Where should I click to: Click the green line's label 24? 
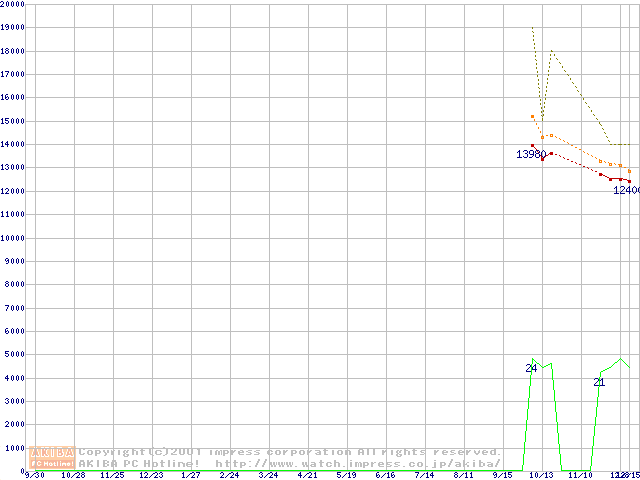click(531, 369)
